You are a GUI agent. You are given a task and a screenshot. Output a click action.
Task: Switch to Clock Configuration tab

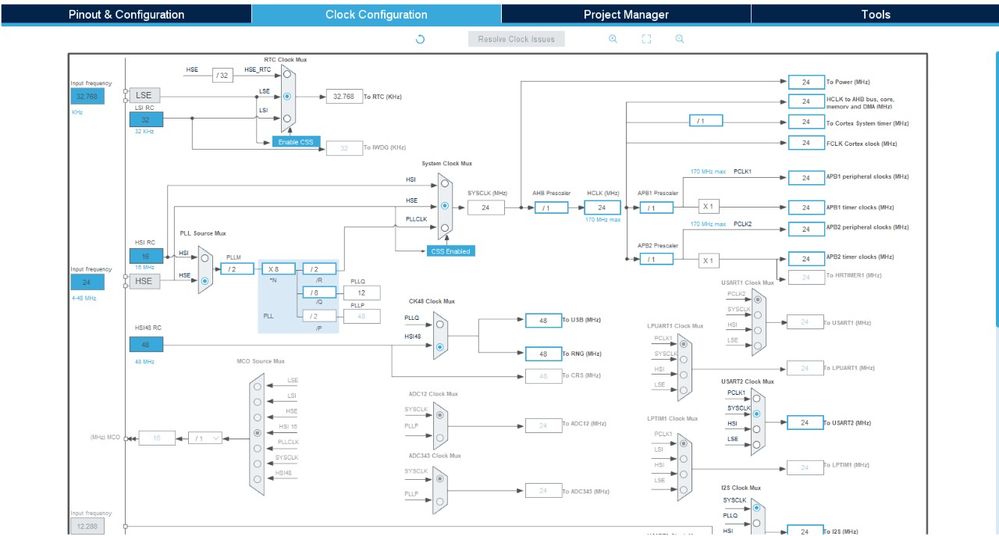376,14
